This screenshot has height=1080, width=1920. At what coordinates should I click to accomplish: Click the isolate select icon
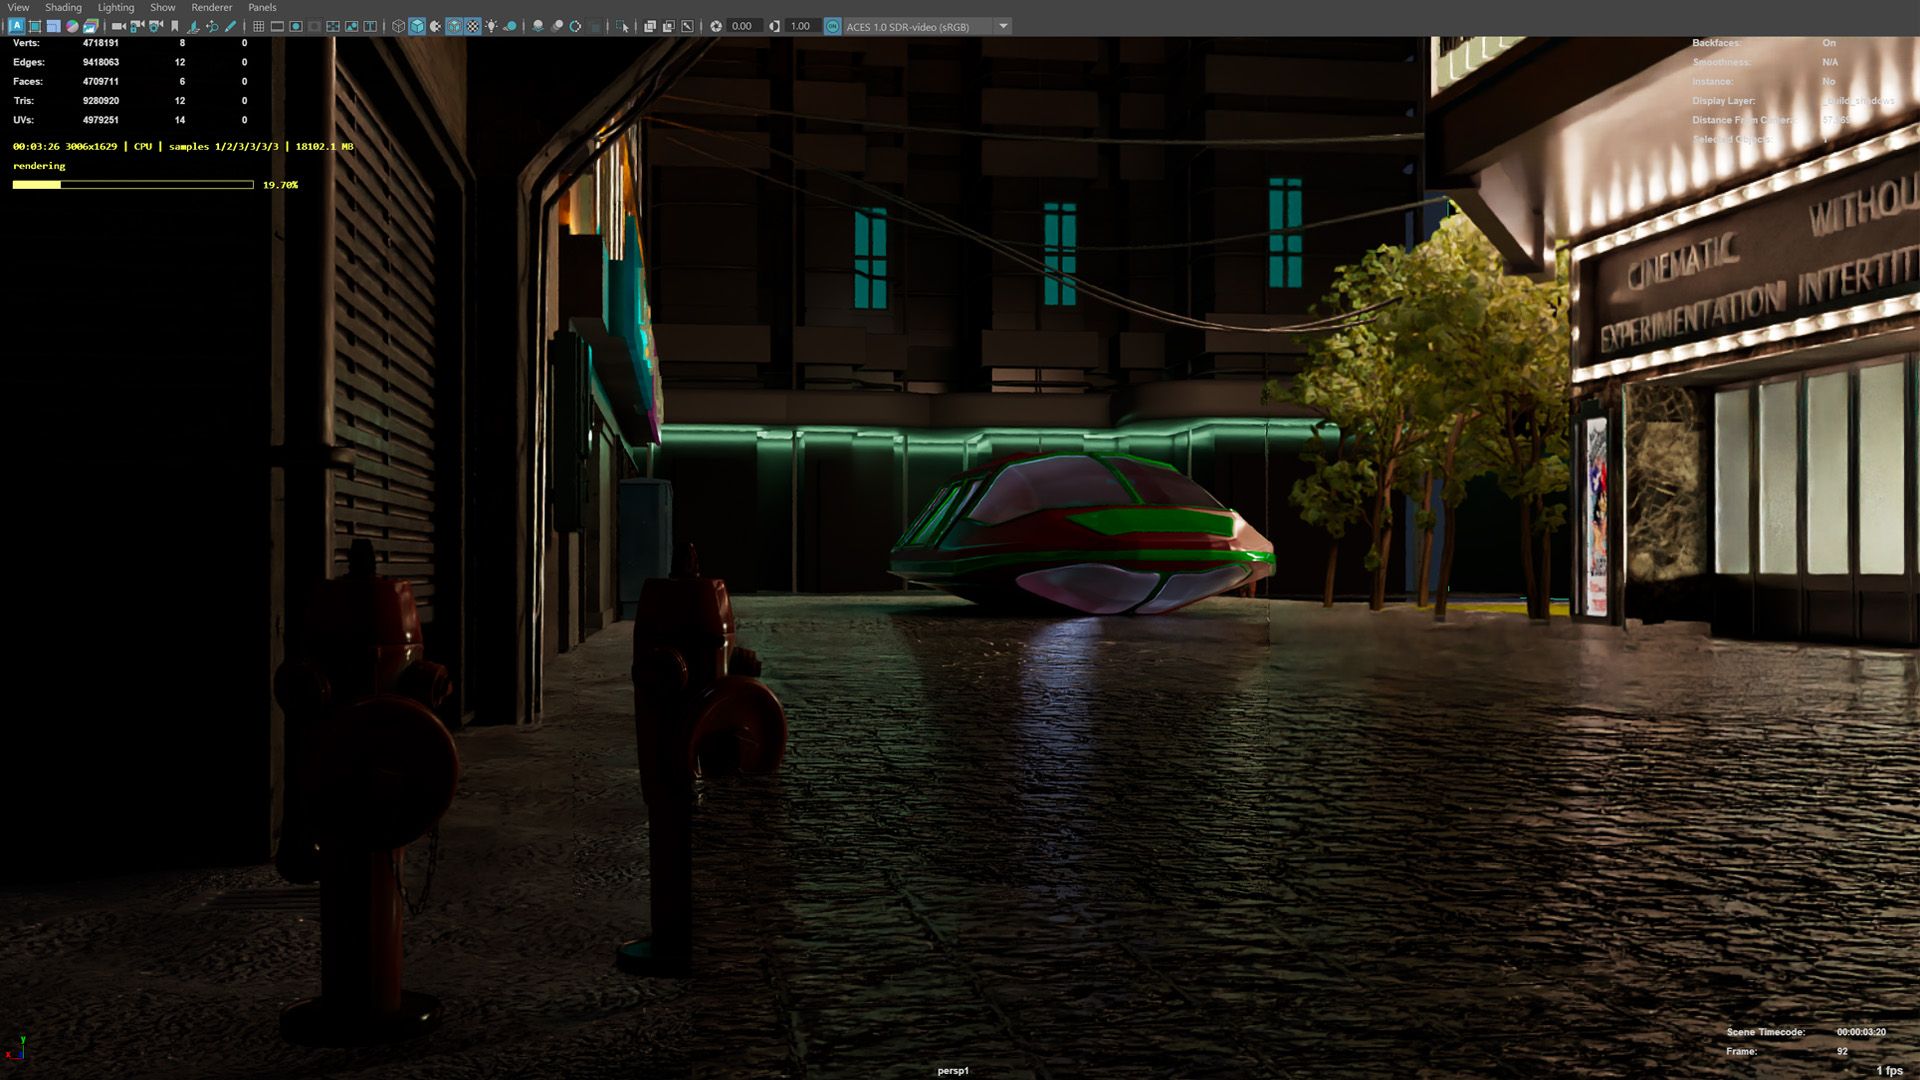(623, 26)
